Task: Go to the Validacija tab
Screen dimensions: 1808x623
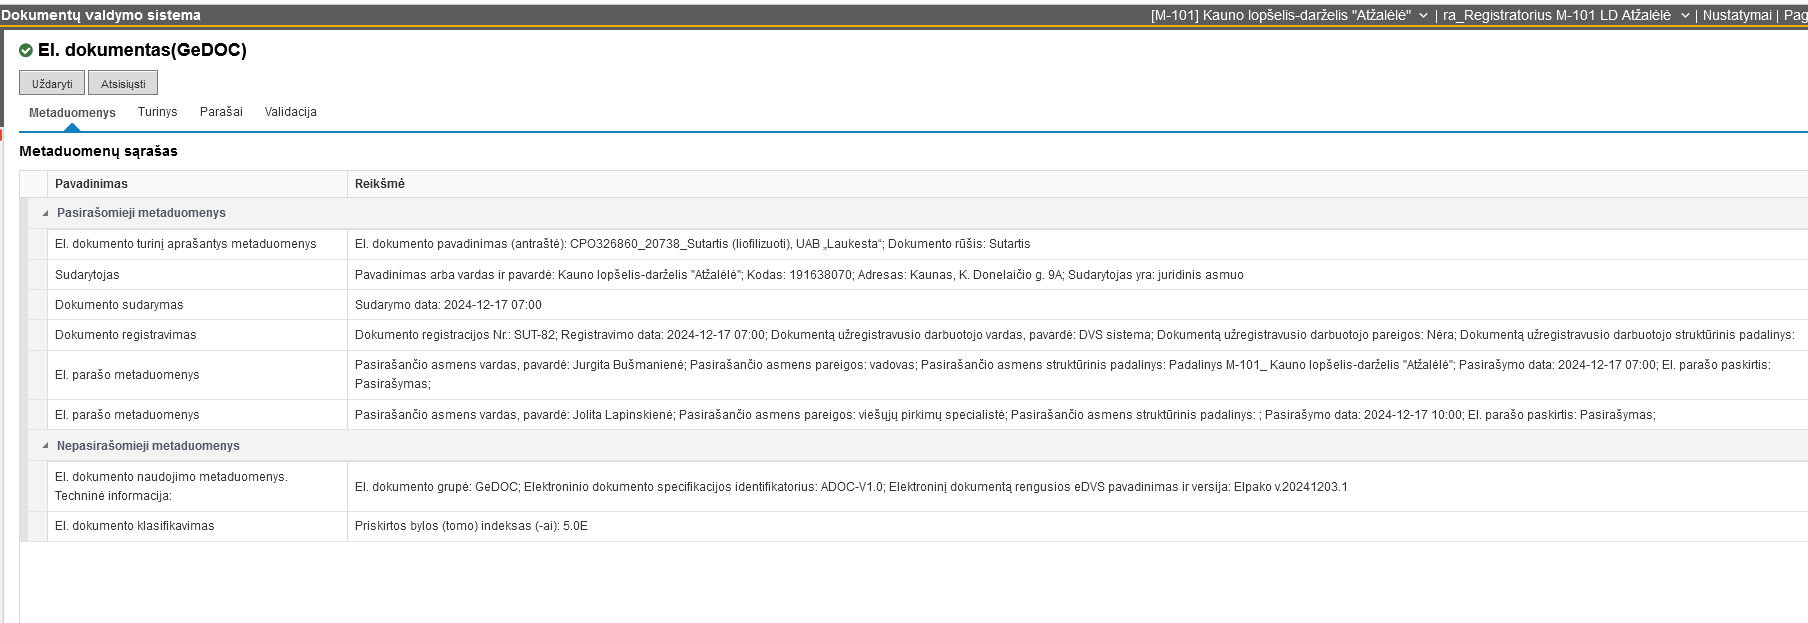Action: [x=290, y=112]
